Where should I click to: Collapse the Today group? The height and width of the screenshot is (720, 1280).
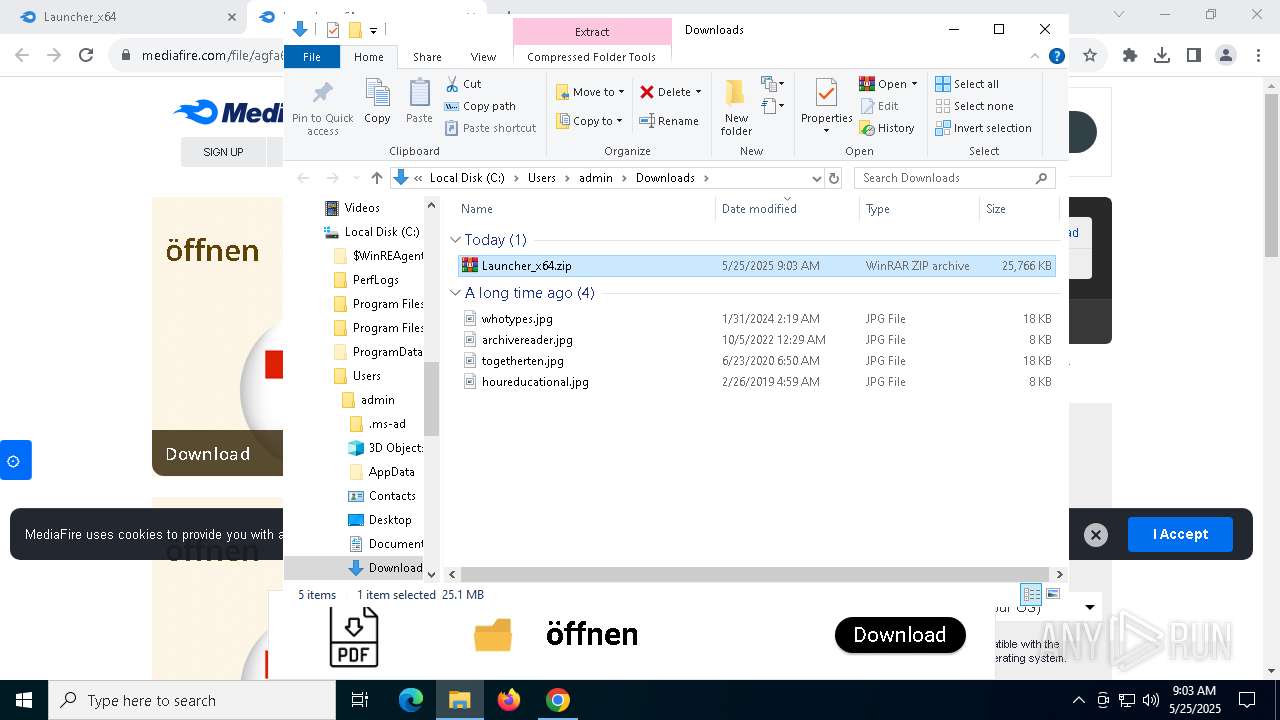point(456,240)
